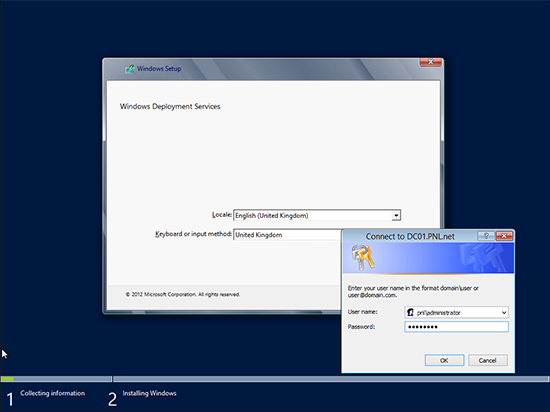The width and height of the screenshot is (550, 412).
Task: Click the 'Connect to DC01.PNL.net' title text
Action: pos(410,236)
